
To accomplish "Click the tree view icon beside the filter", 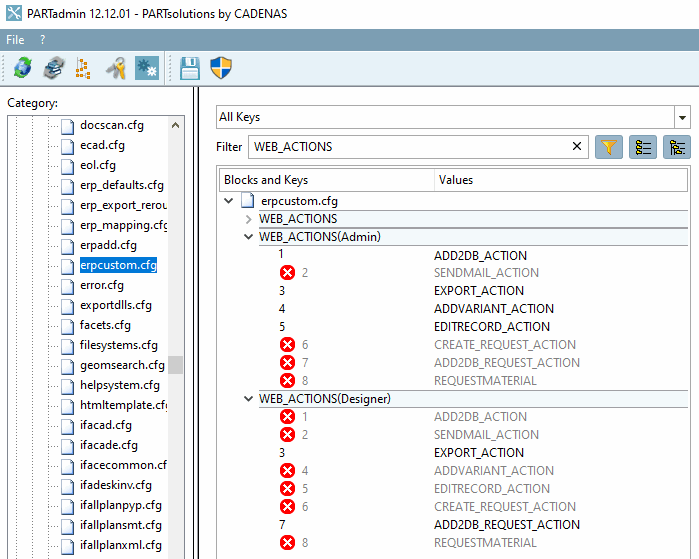I will [677, 147].
